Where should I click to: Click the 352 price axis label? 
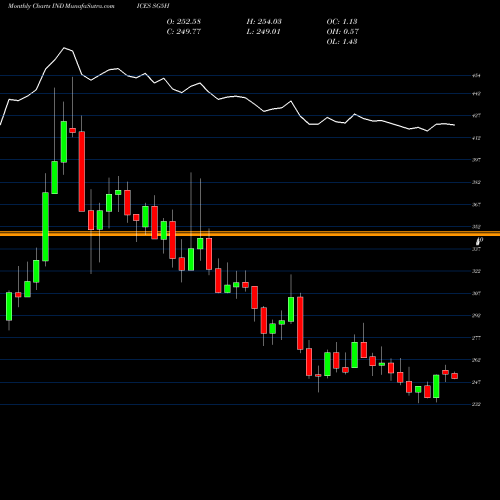pyautogui.click(x=476, y=227)
